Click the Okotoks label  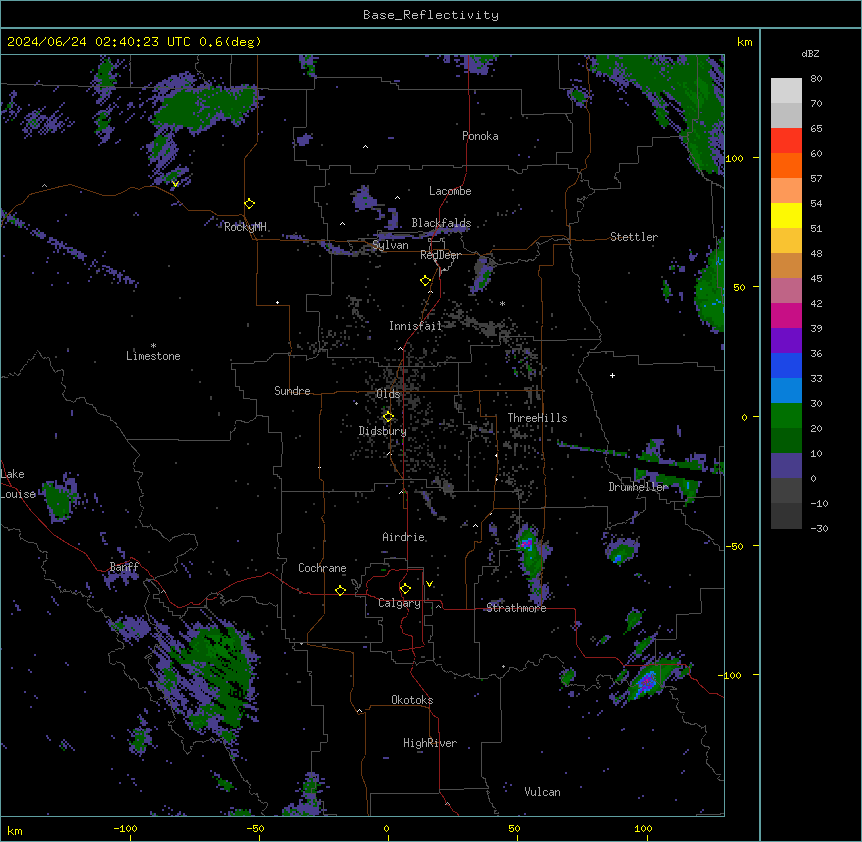click(x=412, y=700)
